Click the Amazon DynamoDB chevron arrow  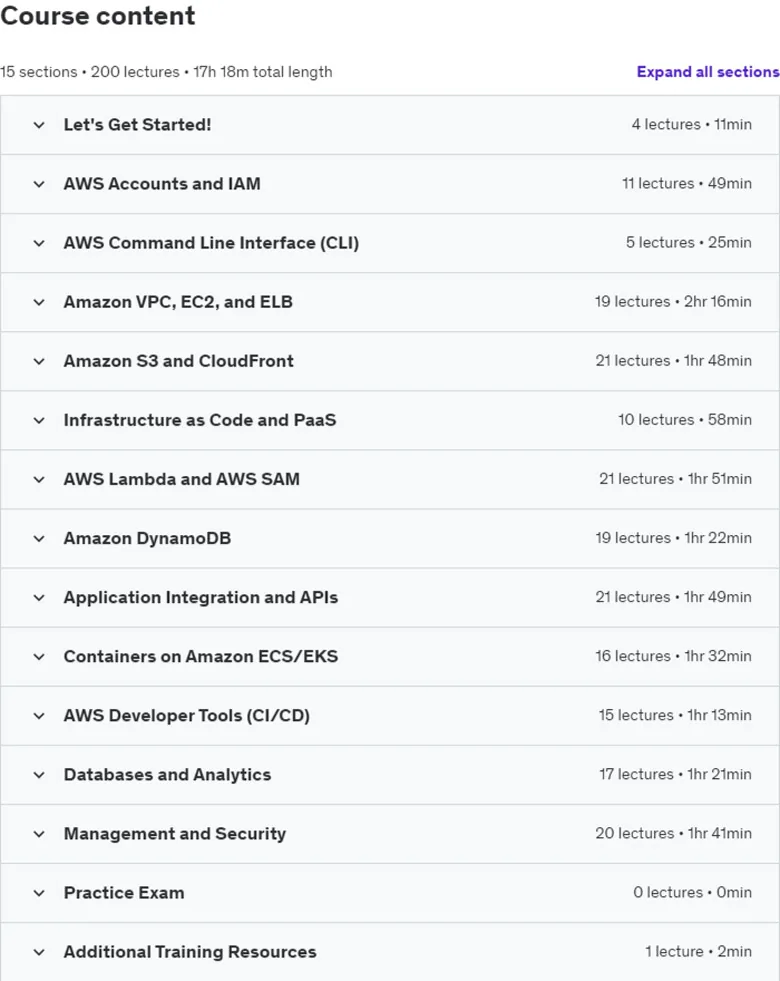39,539
